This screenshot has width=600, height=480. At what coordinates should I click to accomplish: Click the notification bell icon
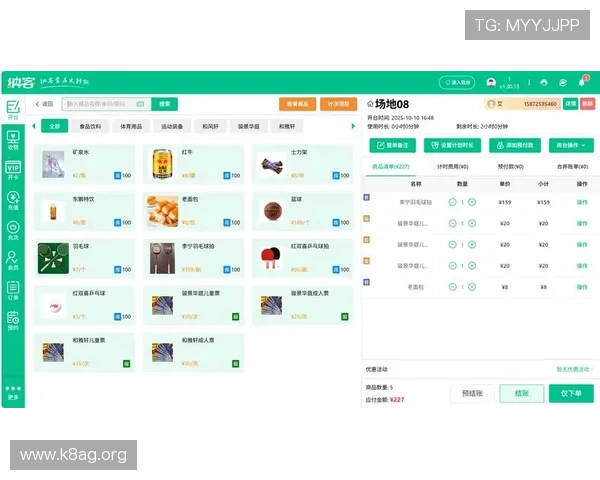(x=582, y=82)
